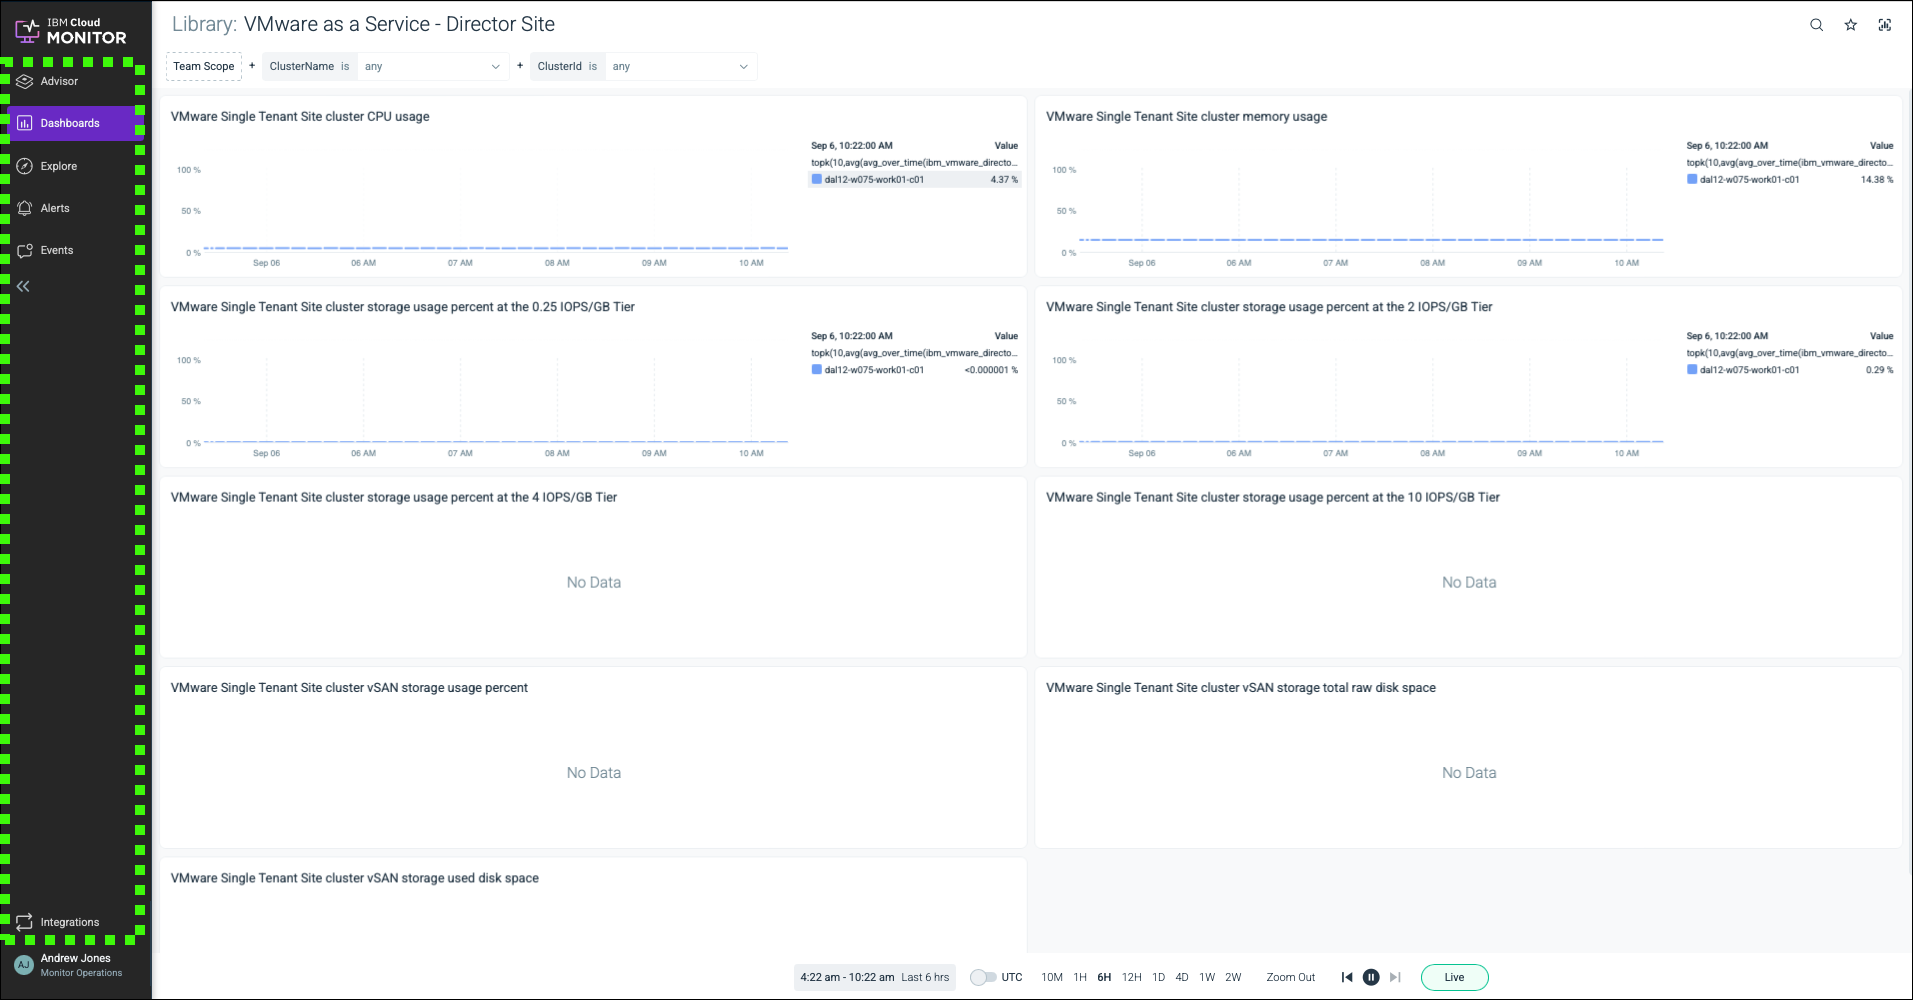Open Alerts bell icon

tap(25, 208)
